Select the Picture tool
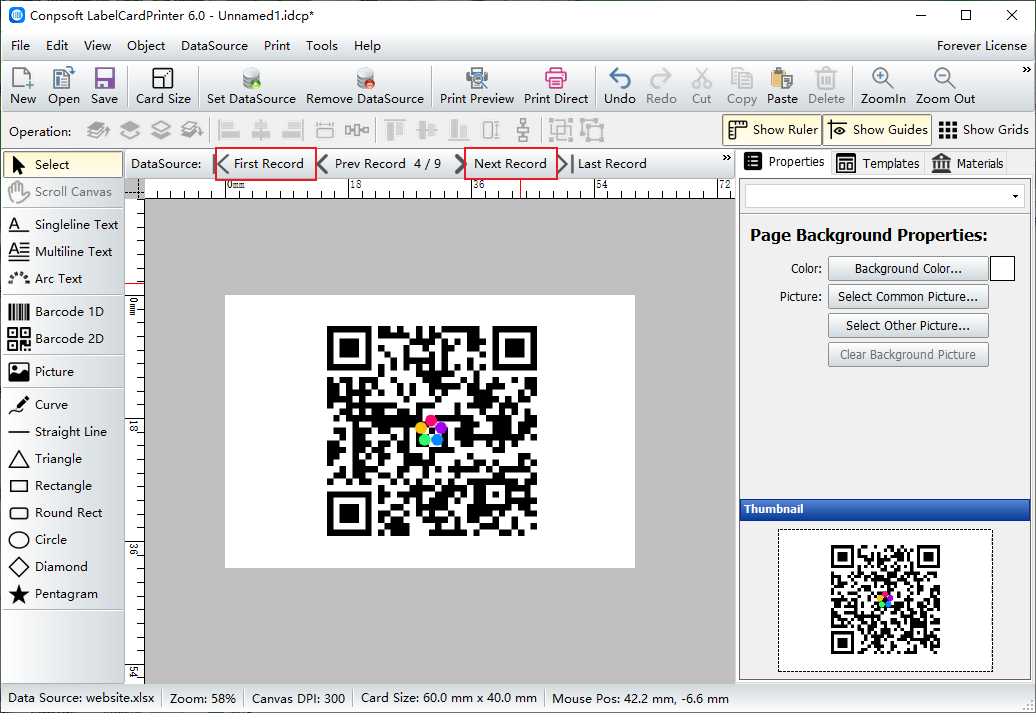 point(63,371)
